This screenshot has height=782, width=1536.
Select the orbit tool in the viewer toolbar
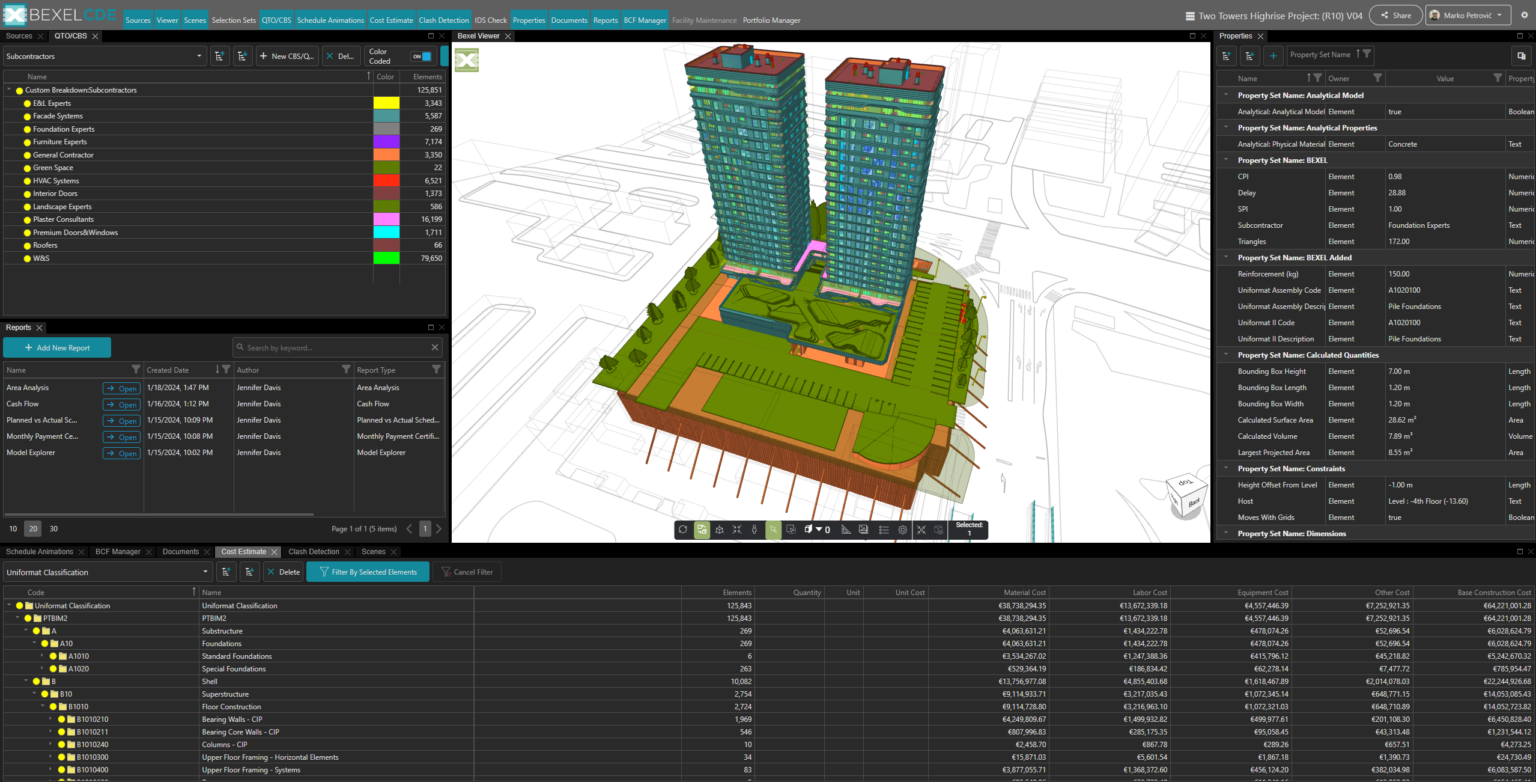coord(682,529)
